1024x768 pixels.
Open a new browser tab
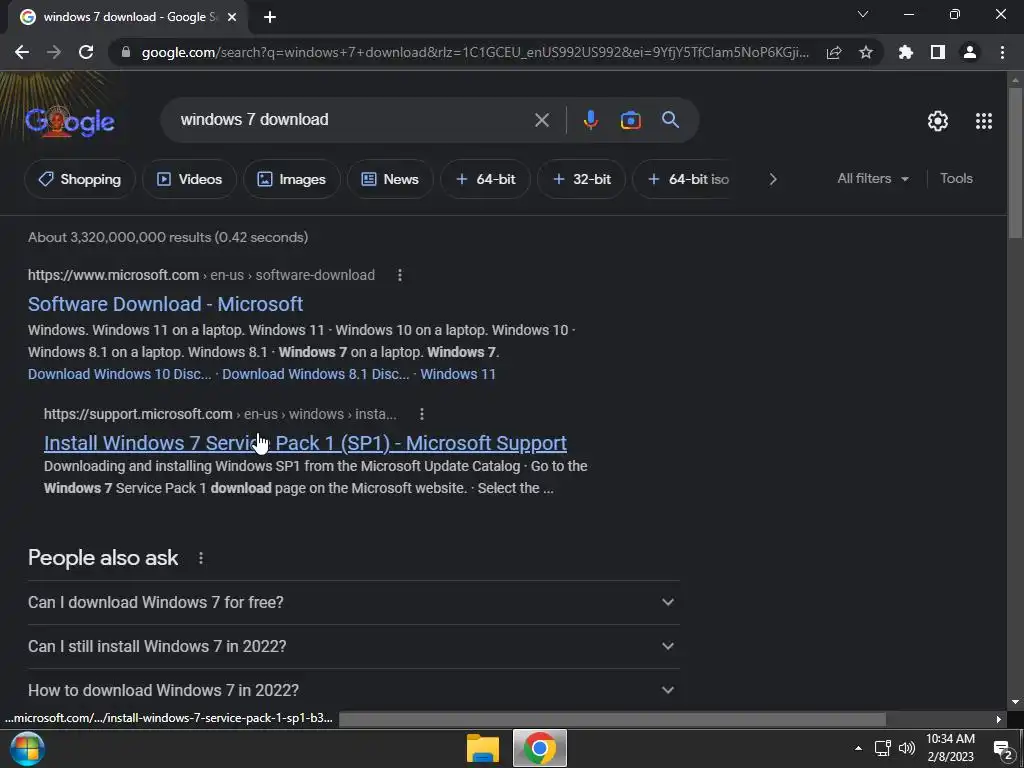[270, 18]
